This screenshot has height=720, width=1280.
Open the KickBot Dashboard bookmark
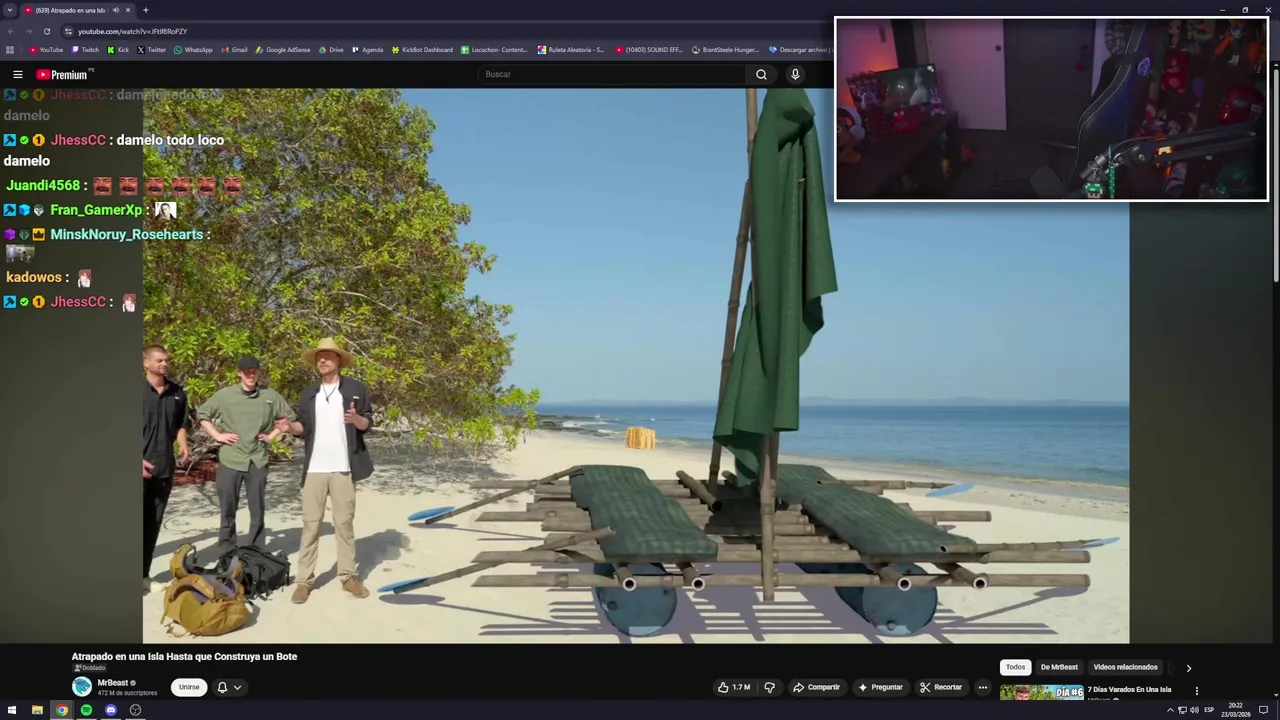pyautogui.click(x=422, y=50)
